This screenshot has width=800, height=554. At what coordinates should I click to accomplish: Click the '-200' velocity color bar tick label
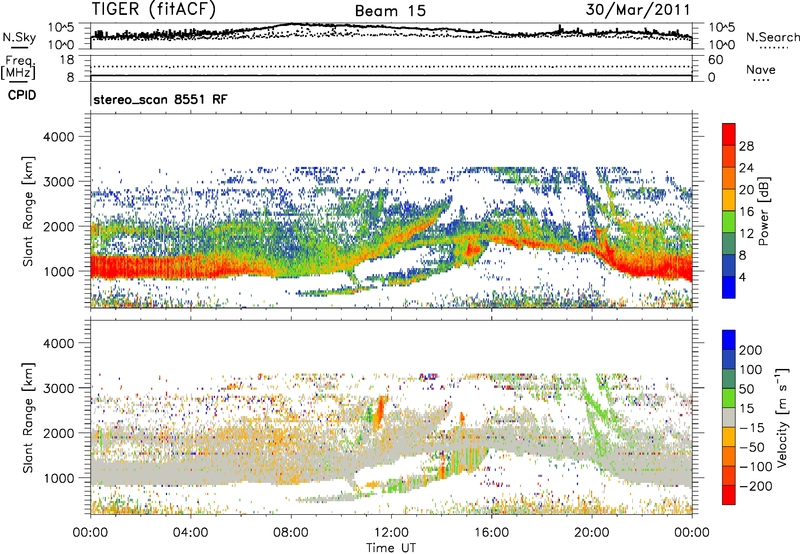755,486
